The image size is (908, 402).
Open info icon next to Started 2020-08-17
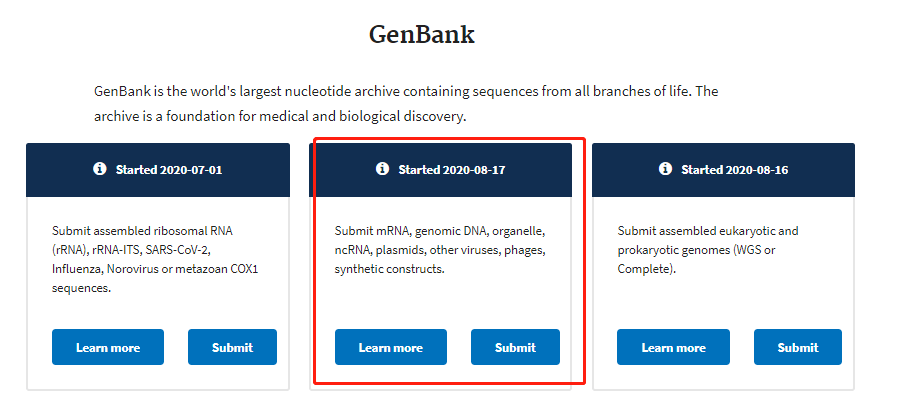[382, 169]
